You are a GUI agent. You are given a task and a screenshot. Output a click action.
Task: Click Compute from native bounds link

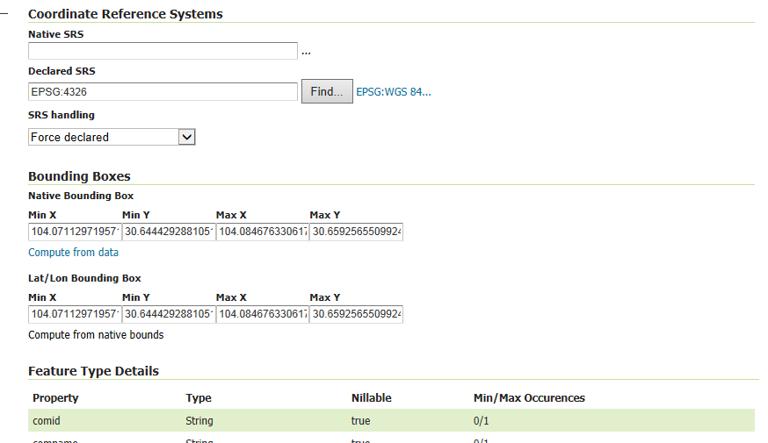click(x=96, y=335)
